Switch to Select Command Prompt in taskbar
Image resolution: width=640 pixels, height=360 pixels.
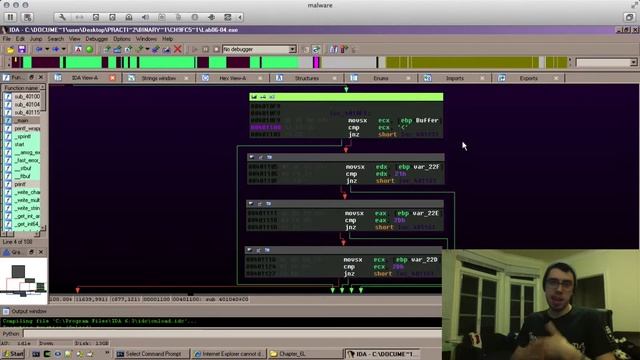coord(153,354)
